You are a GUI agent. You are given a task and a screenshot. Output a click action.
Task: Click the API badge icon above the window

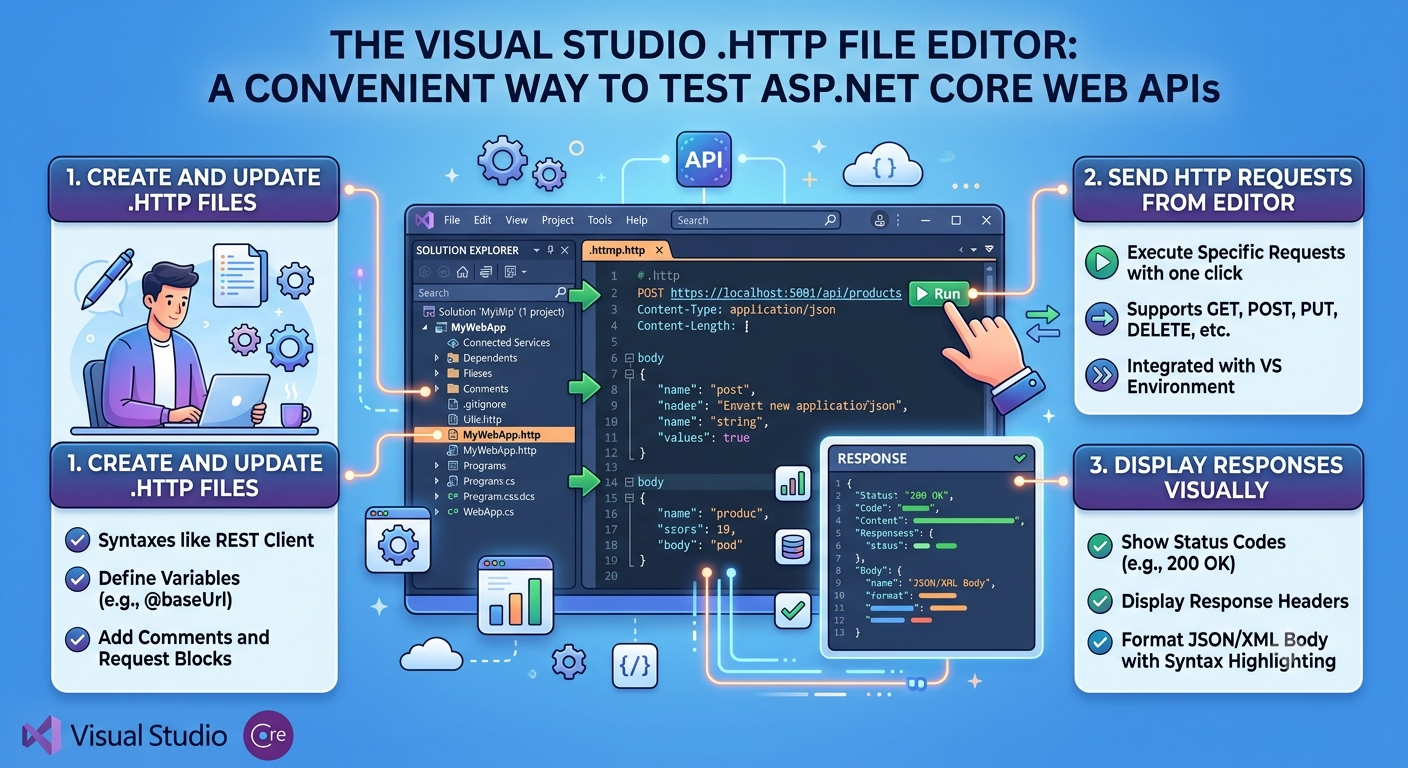[x=704, y=159]
